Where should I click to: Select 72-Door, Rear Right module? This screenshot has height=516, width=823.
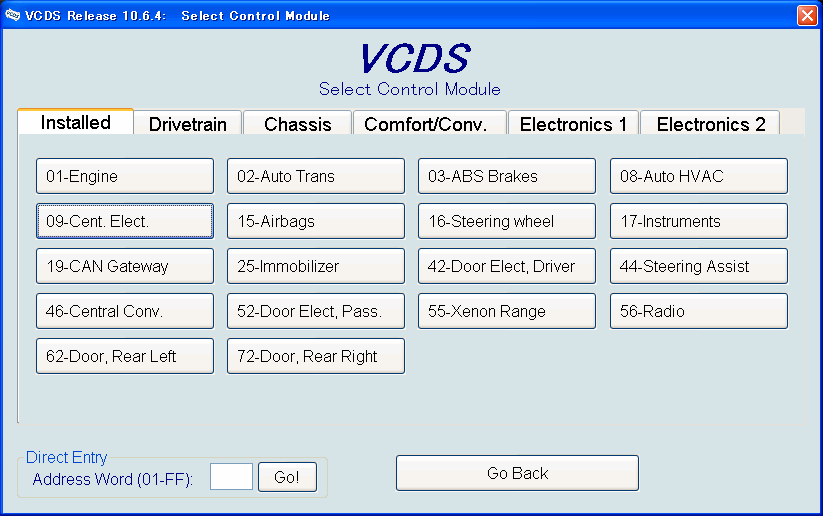click(316, 356)
